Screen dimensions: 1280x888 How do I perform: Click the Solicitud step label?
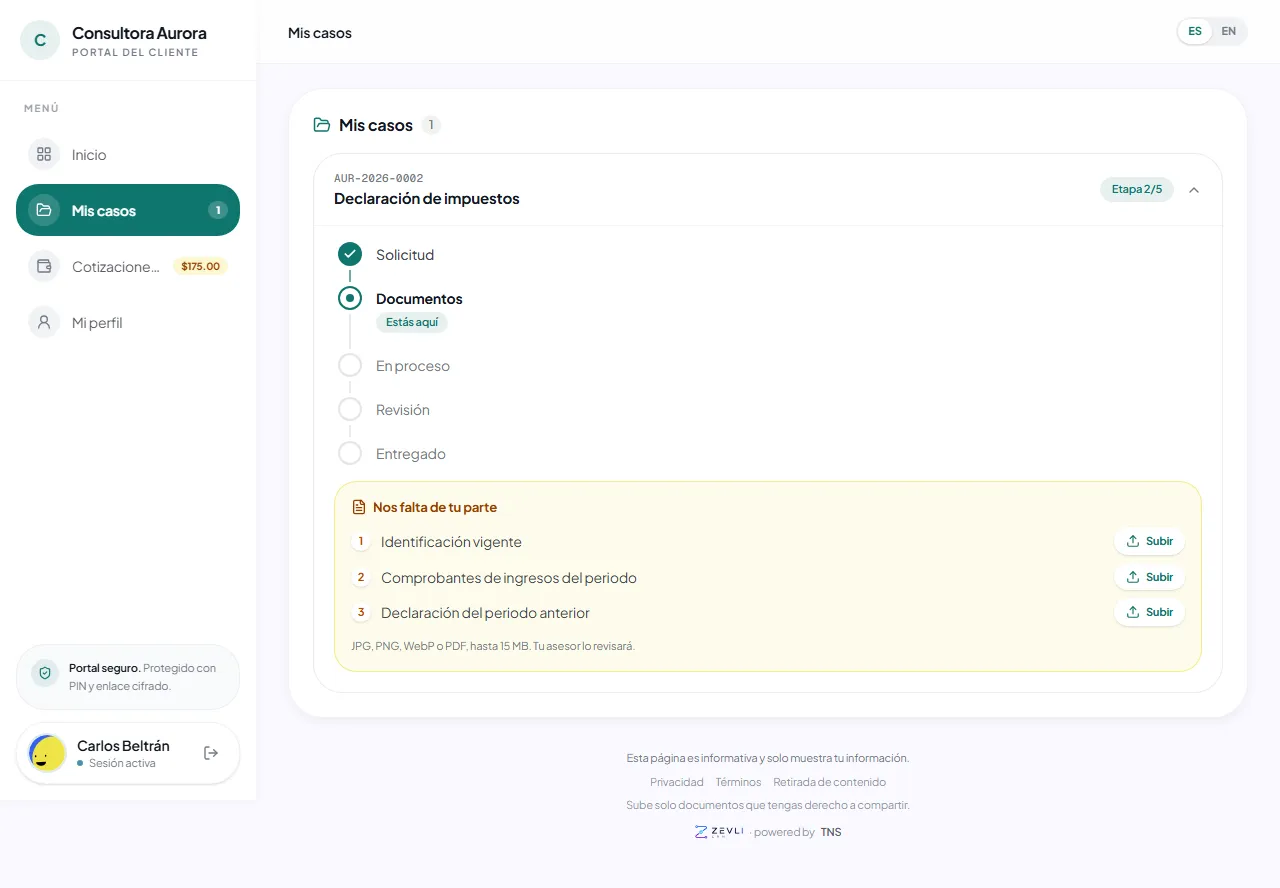(x=405, y=255)
